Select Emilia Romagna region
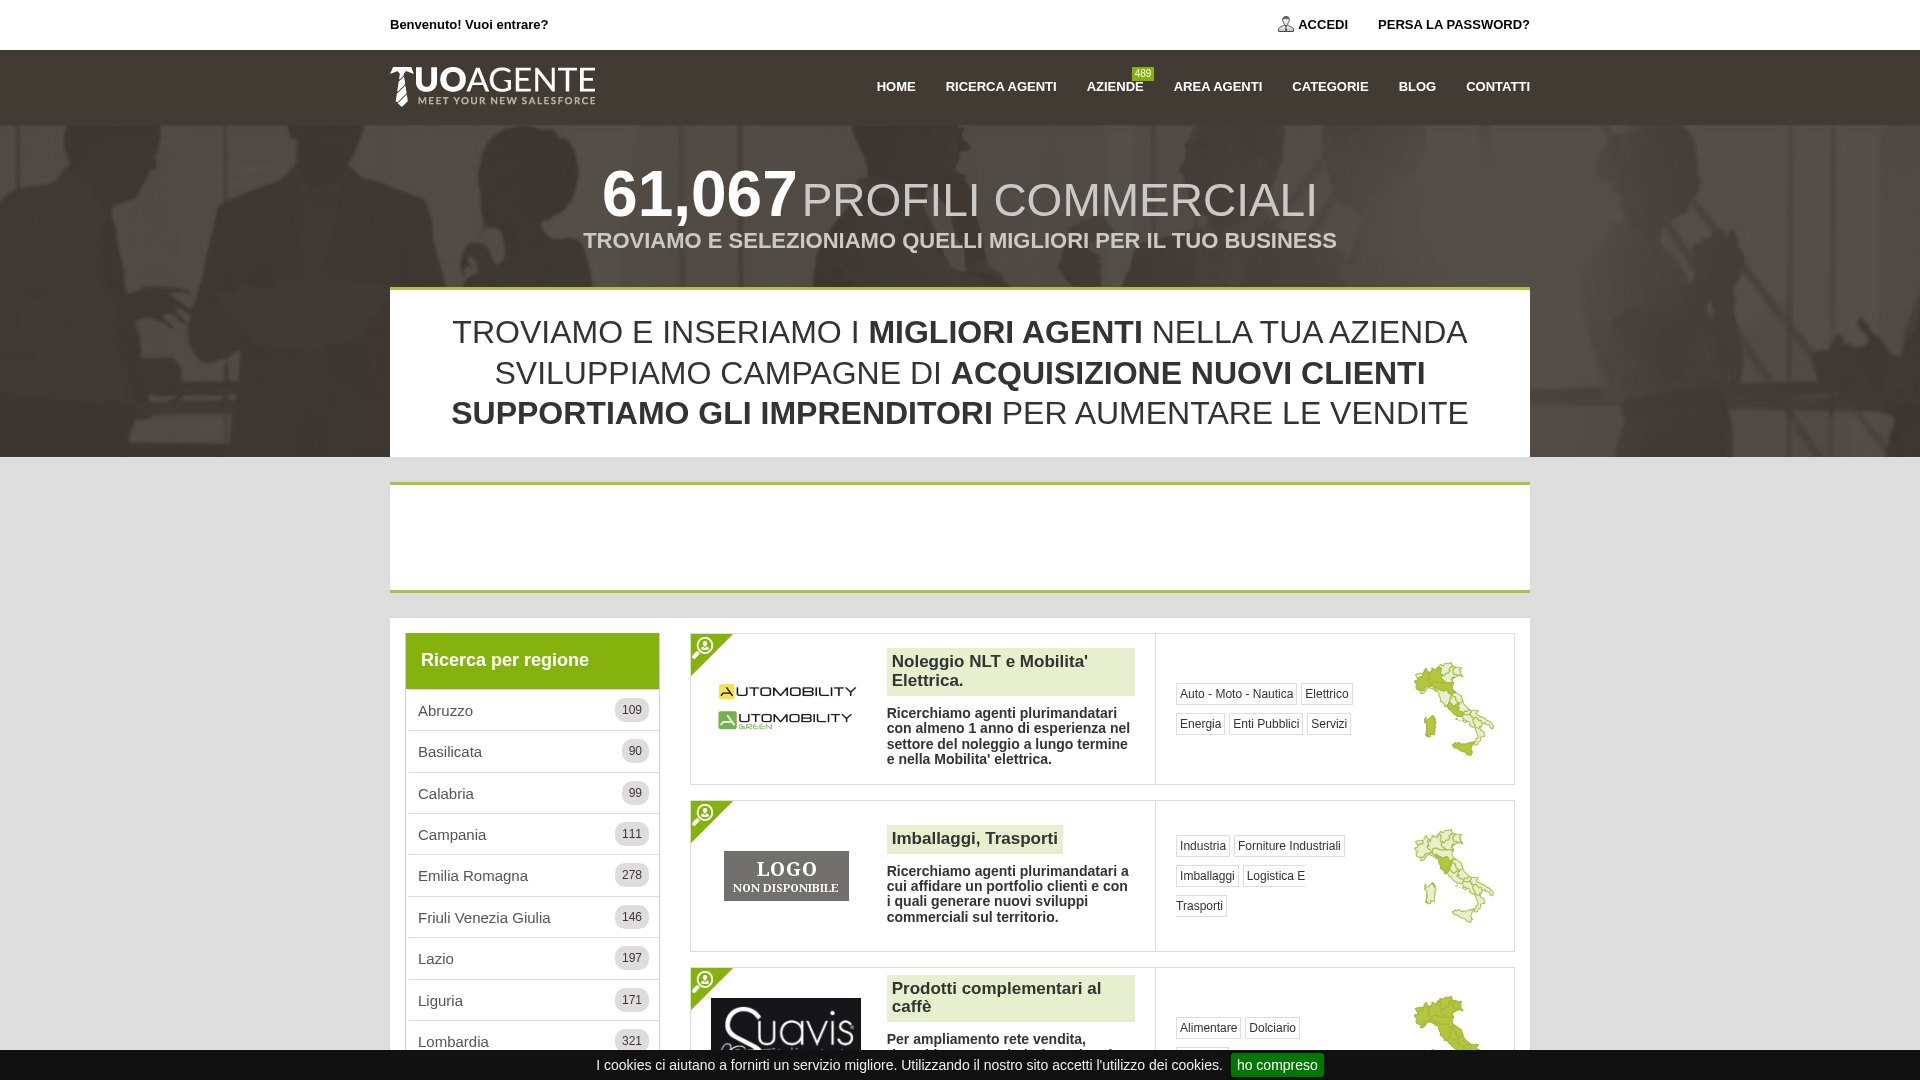Viewport: 1920px width, 1080px height. pos(533,876)
